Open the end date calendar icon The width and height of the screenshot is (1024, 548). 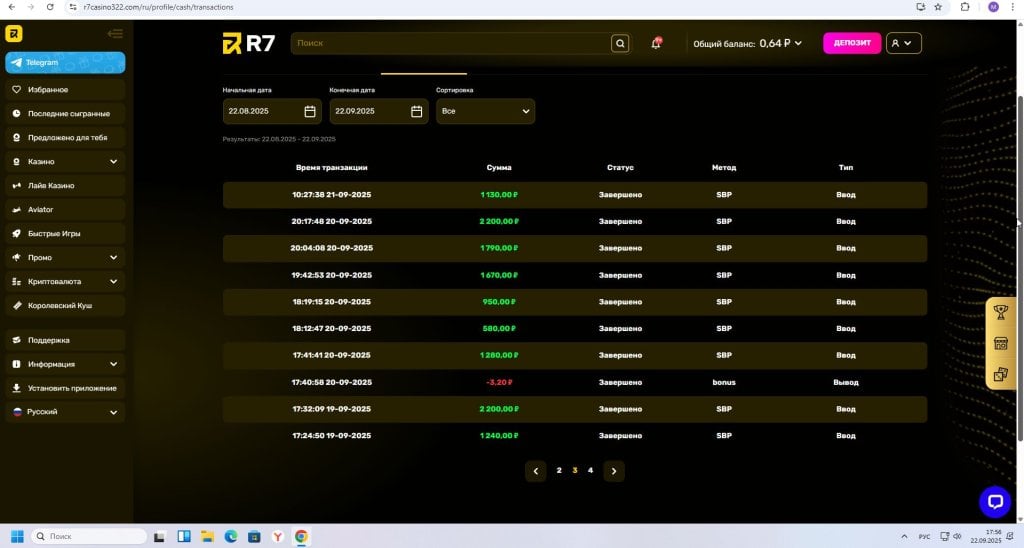coord(417,112)
